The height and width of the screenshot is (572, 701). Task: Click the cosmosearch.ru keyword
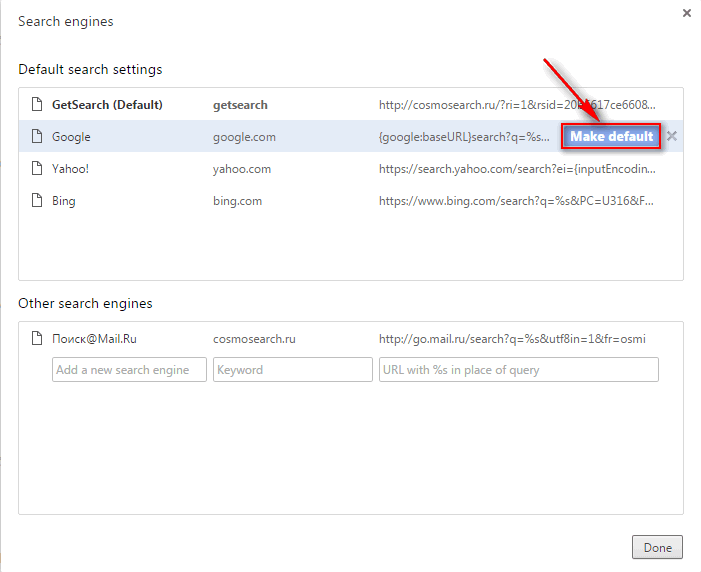click(254, 339)
